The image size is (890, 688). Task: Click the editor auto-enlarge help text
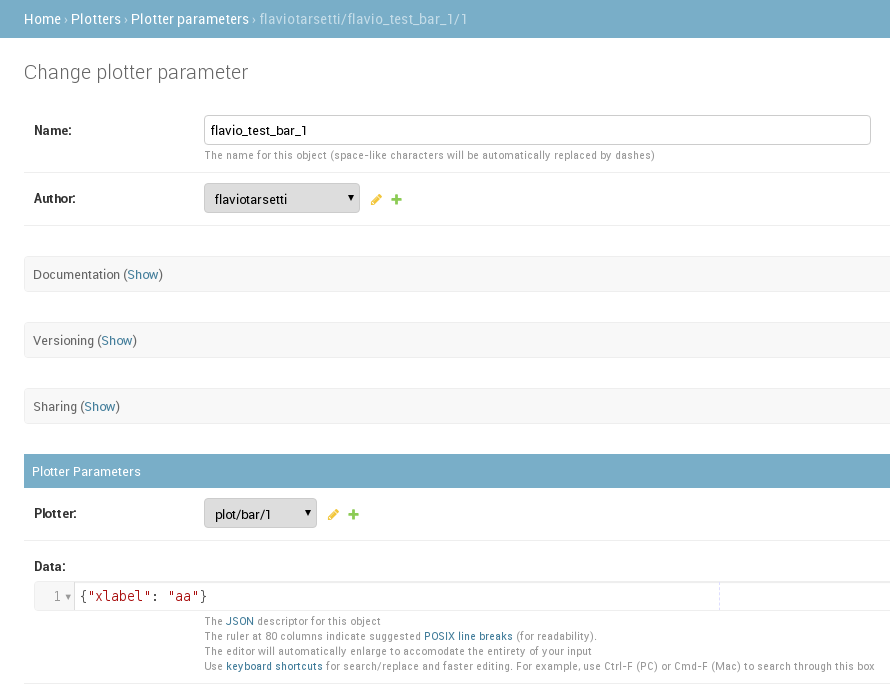pyautogui.click(x=398, y=651)
